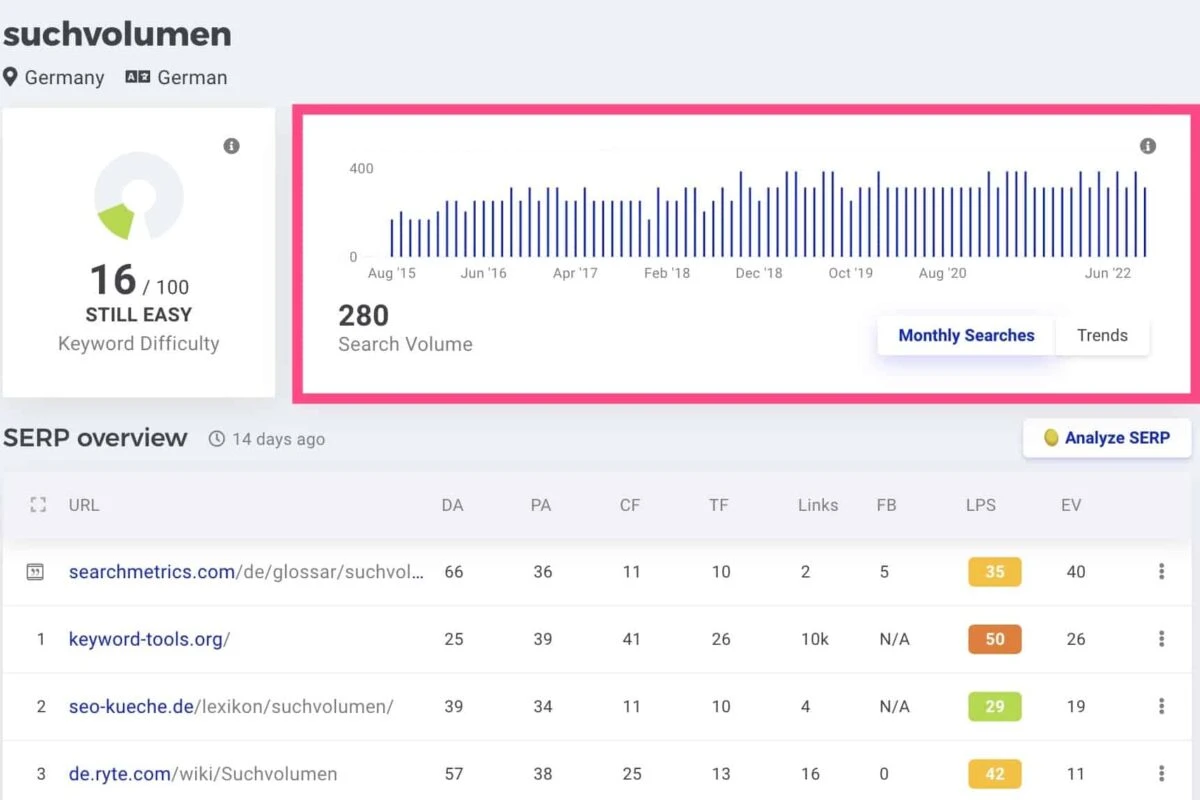Click the info icon on the search volume chart
Image resolution: width=1200 pixels, height=800 pixels.
(x=1147, y=146)
